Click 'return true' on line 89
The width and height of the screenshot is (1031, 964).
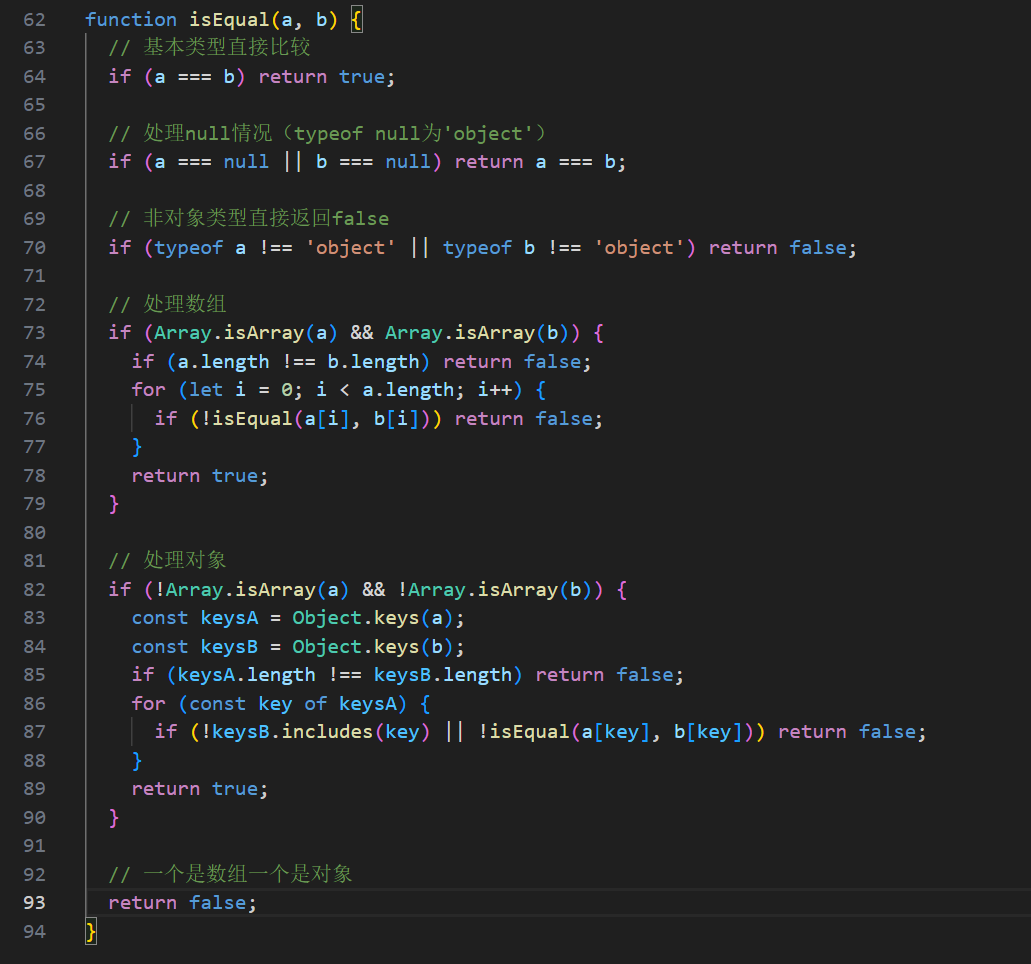(195, 789)
